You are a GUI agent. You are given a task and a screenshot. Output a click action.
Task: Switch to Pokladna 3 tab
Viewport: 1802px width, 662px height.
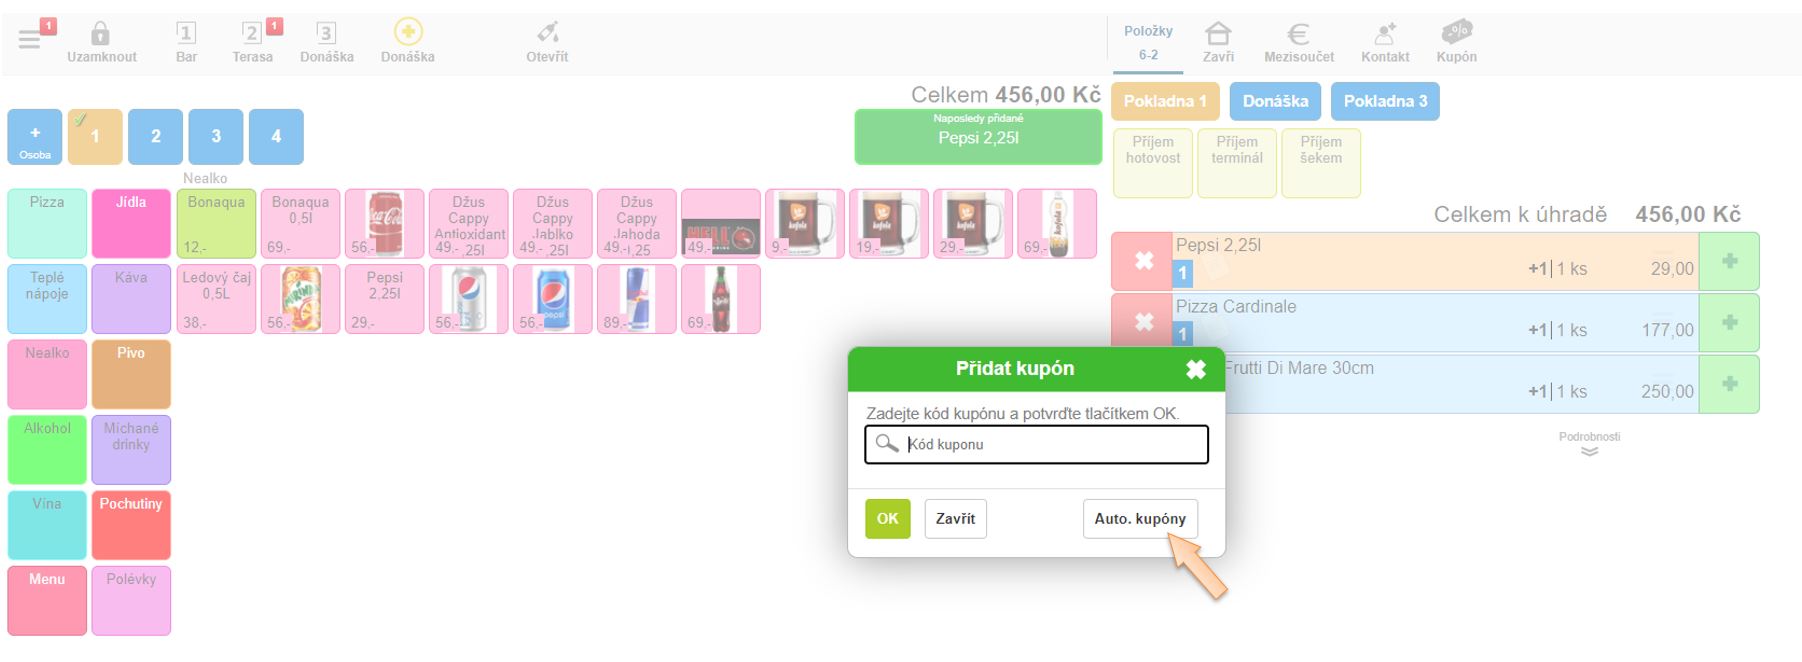(x=1385, y=101)
